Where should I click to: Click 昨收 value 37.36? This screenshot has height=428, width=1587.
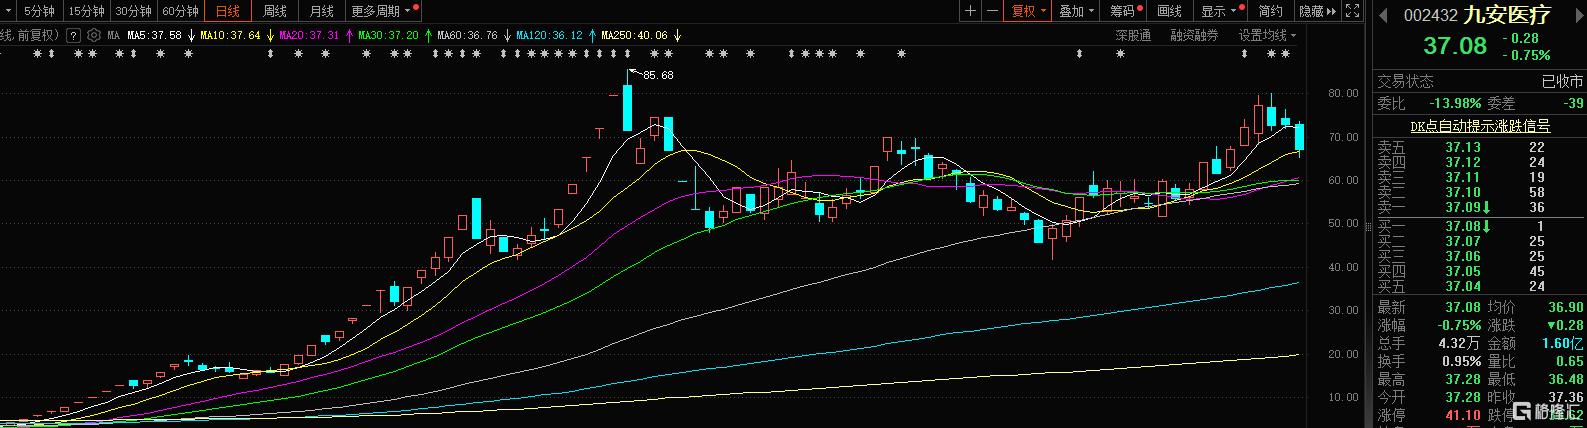pyautogui.click(x=1566, y=397)
